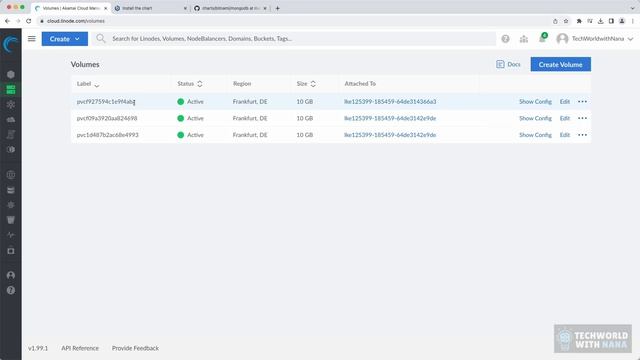The width and height of the screenshot is (640, 360).
Task: Show Config for pvcf09a3920aa824698
Action: [535, 118]
